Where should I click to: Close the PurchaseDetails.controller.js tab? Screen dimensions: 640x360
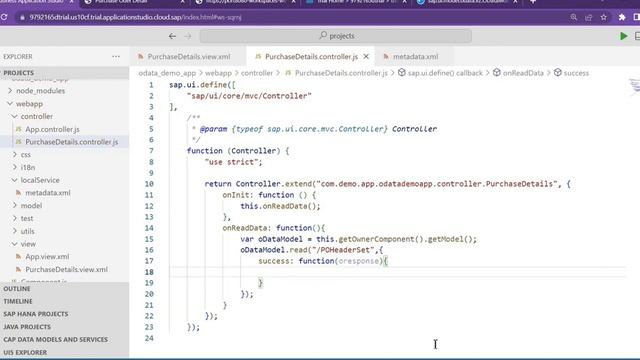[x=366, y=56]
